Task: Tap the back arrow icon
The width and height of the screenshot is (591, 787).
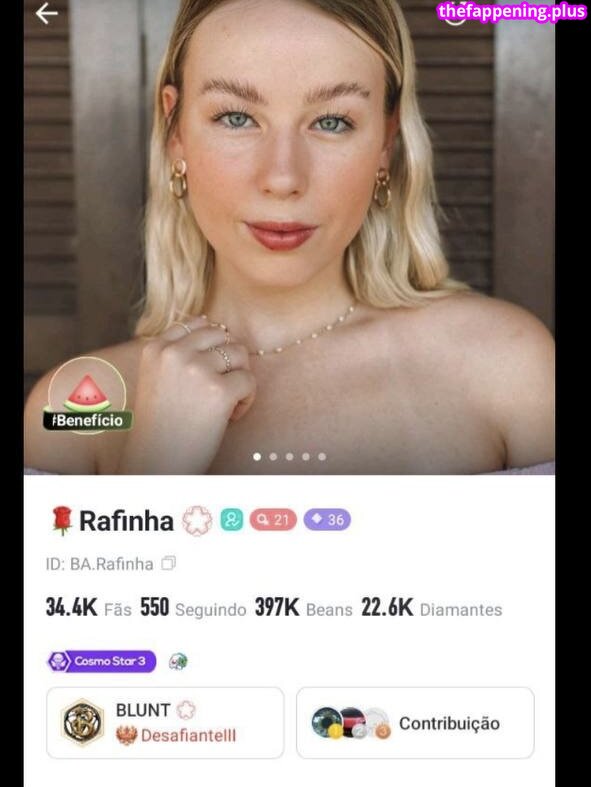Action: 47,13
